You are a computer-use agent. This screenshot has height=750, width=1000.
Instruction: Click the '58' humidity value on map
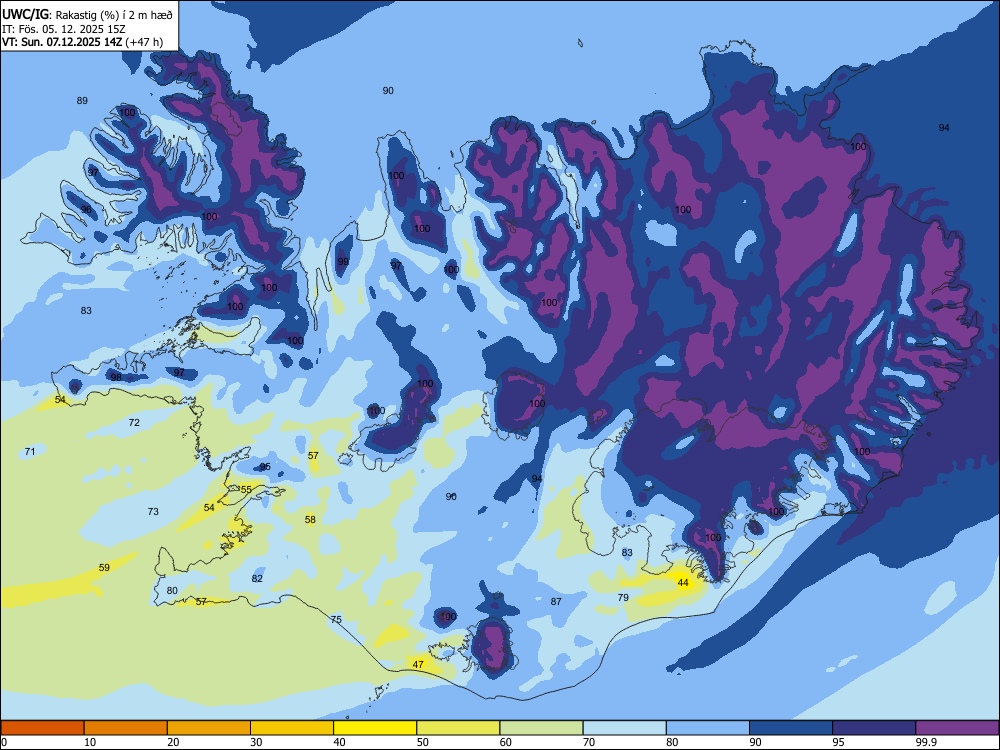(310, 519)
